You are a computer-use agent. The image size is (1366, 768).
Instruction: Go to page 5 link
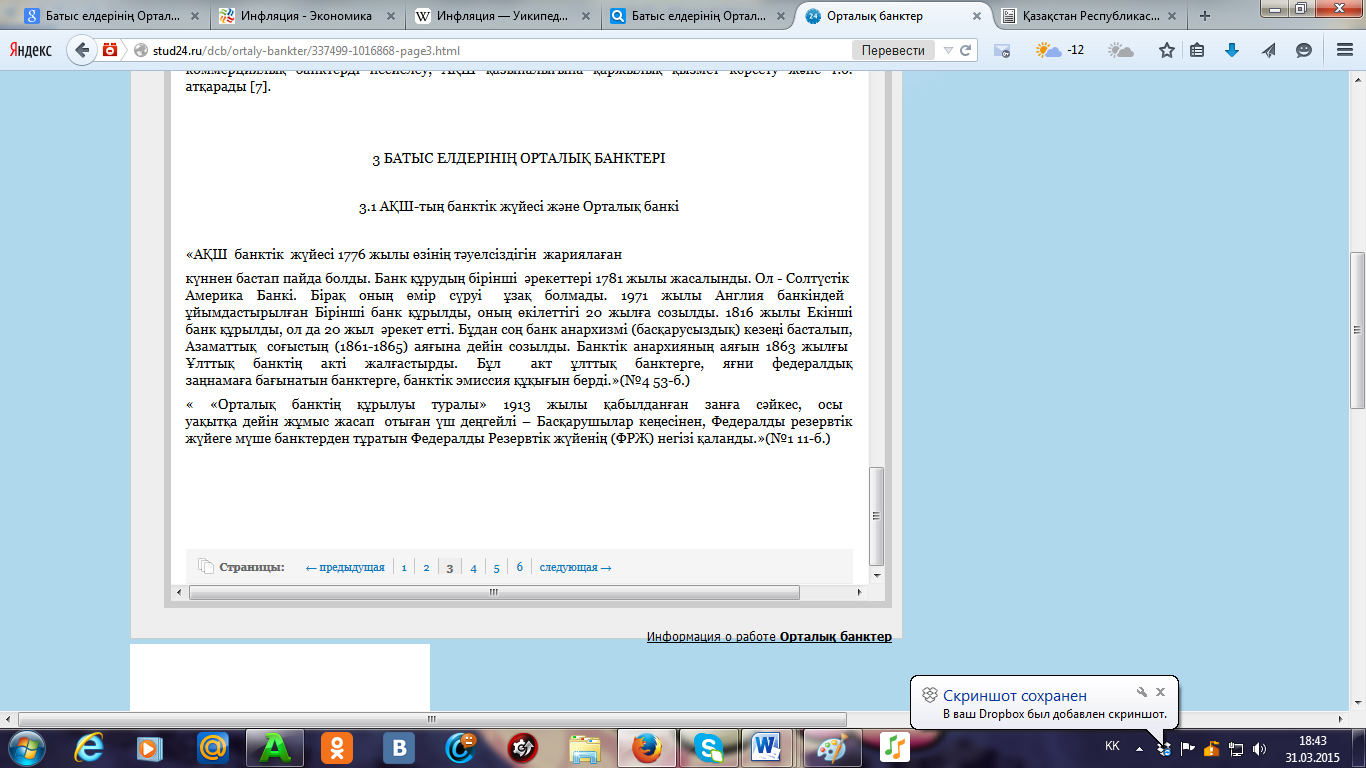[496, 567]
